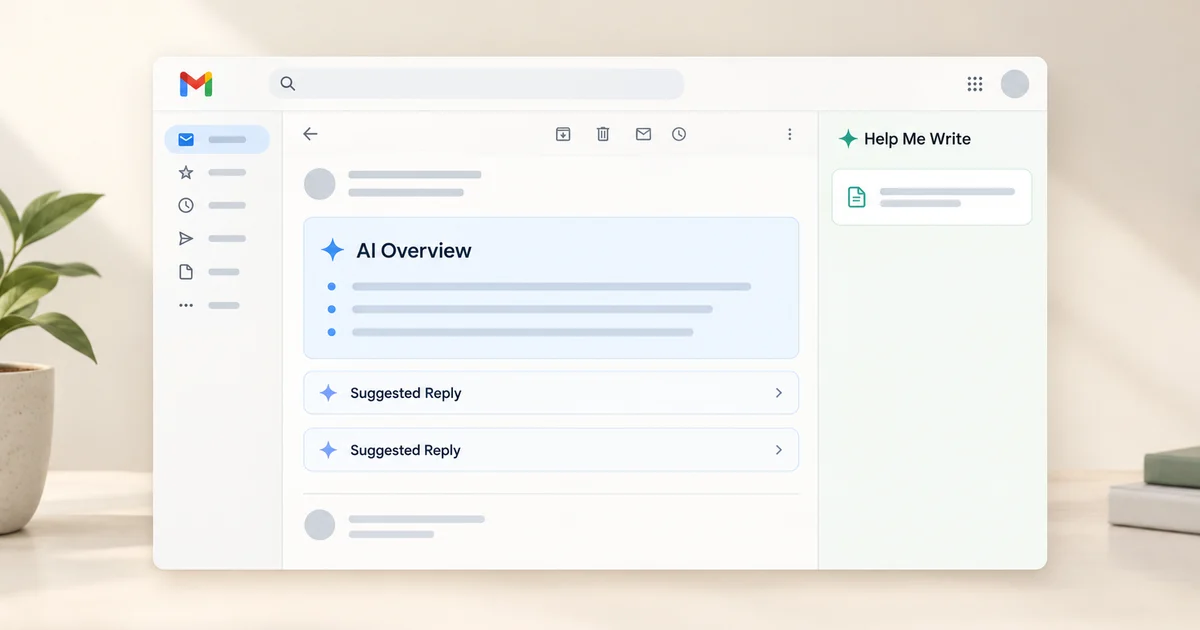Click sender avatar at top of email

[x=319, y=184]
